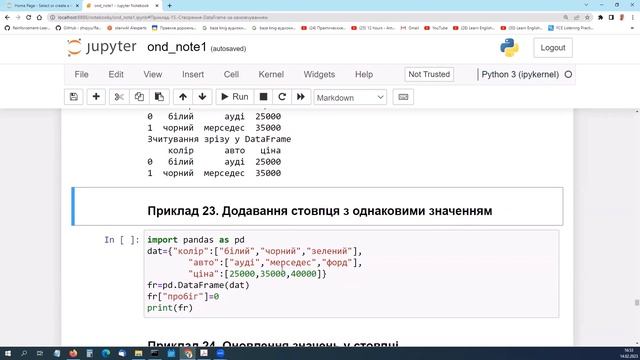Image resolution: width=640 pixels, height=360 pixels.
Task: Open File Explorer from the taskbar
Action: coord(138,353)
